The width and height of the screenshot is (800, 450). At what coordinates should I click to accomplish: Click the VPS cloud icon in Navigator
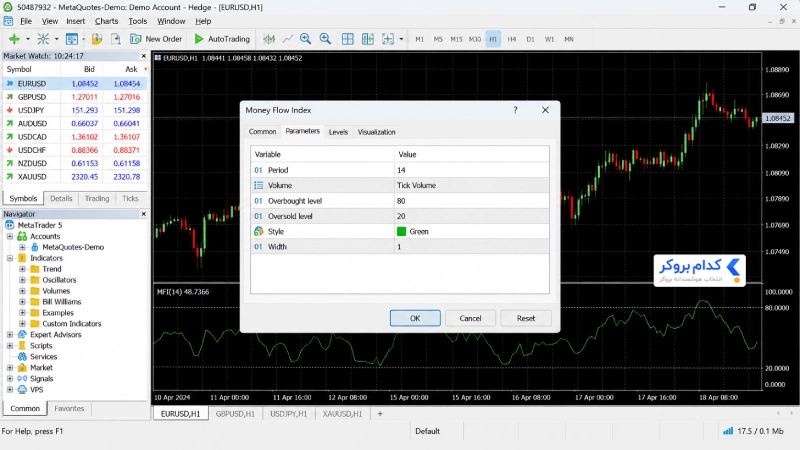pyautogui.click(x=22, y=389)
